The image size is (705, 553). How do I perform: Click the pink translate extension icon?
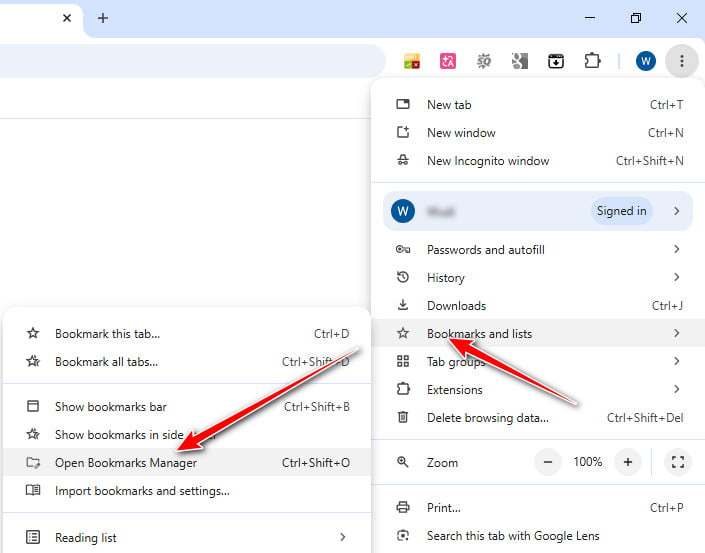pyautogui.click(x=447, y=61)
